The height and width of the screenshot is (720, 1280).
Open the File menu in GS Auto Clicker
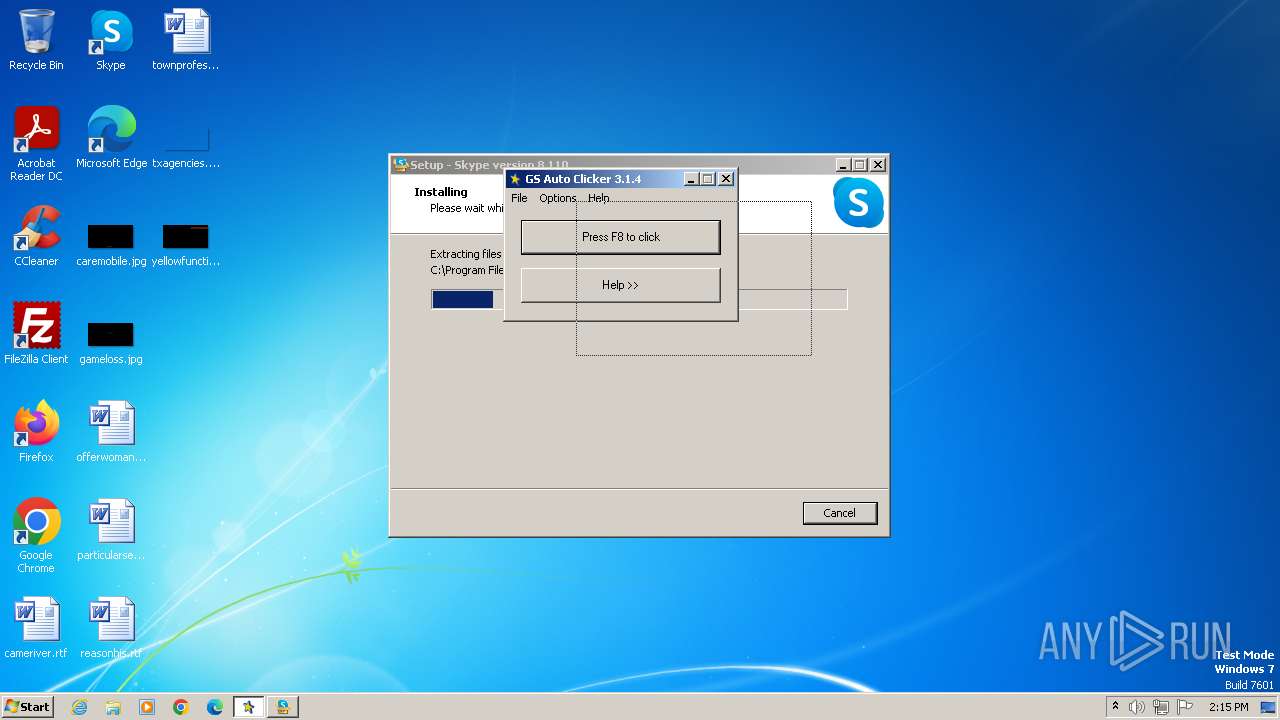pyautogui.click(x=519, y=198)
